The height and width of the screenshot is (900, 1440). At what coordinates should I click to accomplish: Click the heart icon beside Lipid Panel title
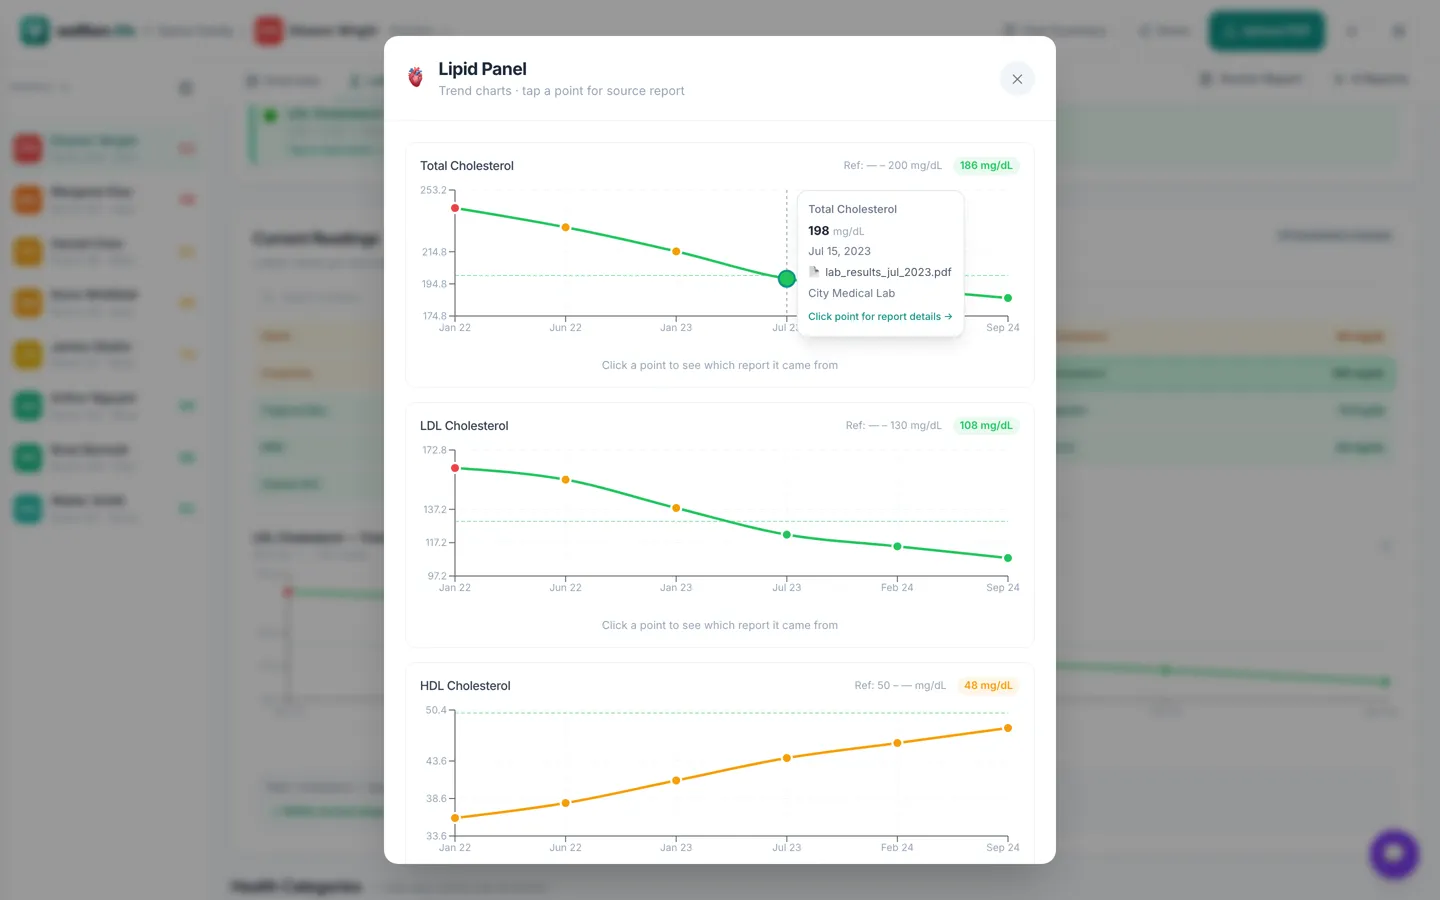click(416, 78)
